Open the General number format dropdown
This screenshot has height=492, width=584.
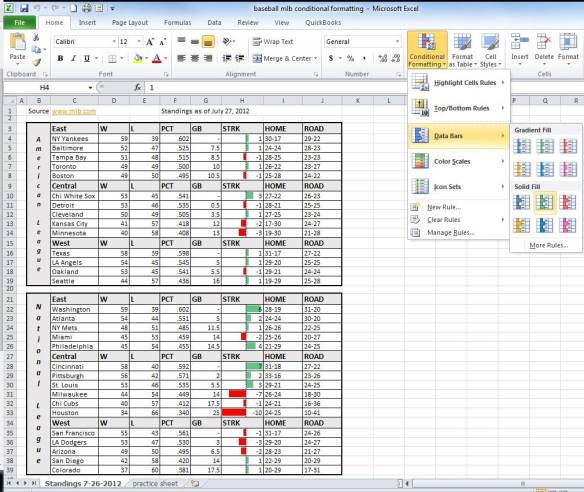397,42
